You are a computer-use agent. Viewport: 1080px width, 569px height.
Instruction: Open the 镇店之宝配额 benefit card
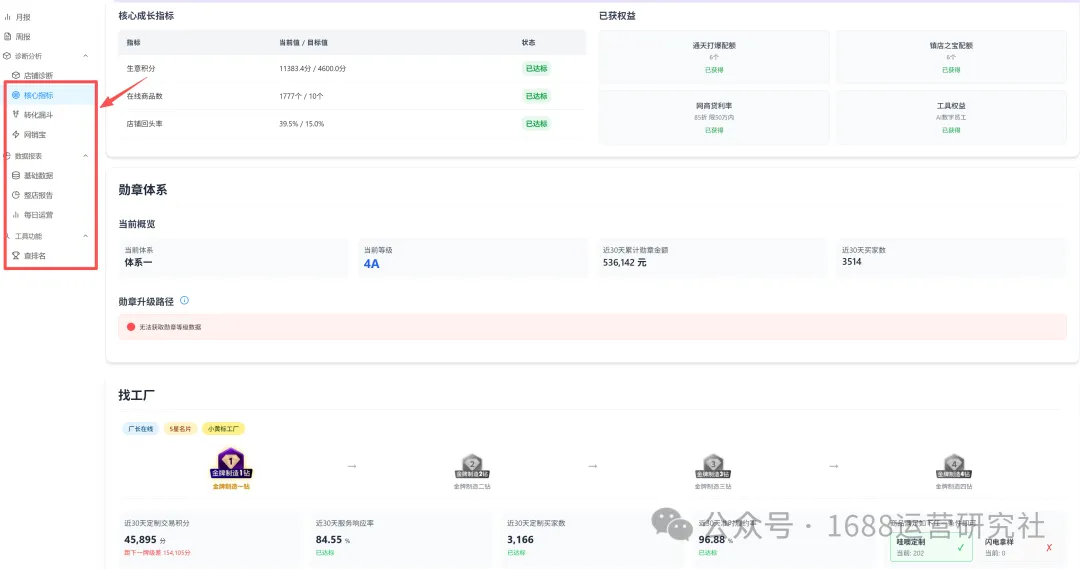click(951, 56)
